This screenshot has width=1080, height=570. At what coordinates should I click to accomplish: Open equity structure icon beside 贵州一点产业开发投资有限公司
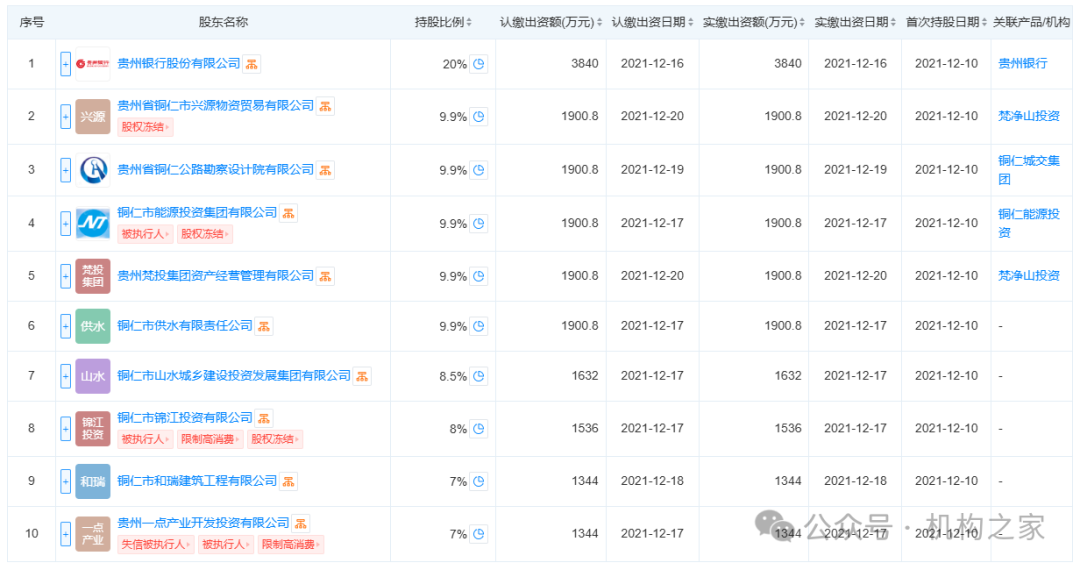tap(301, 523)
